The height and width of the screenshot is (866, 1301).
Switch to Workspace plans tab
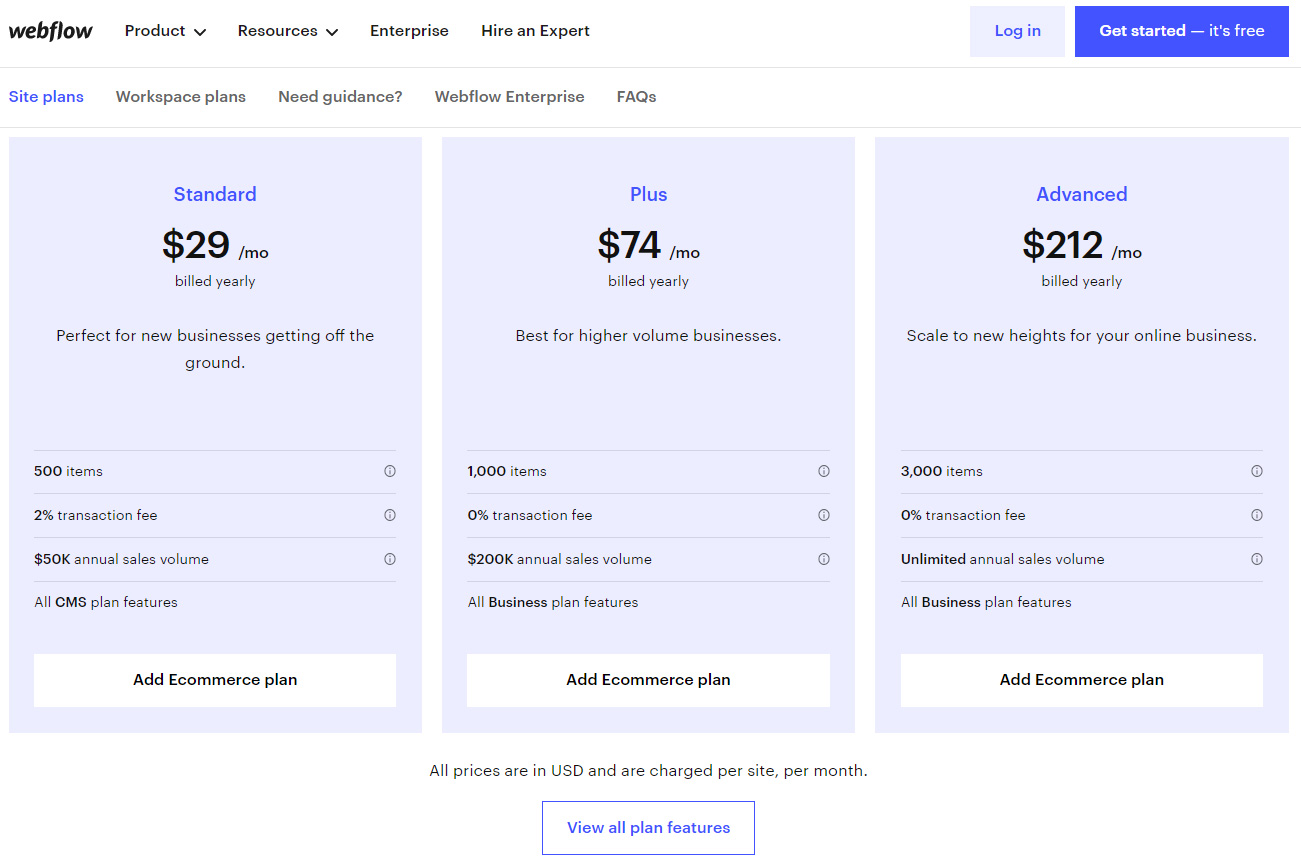[181, 97]
